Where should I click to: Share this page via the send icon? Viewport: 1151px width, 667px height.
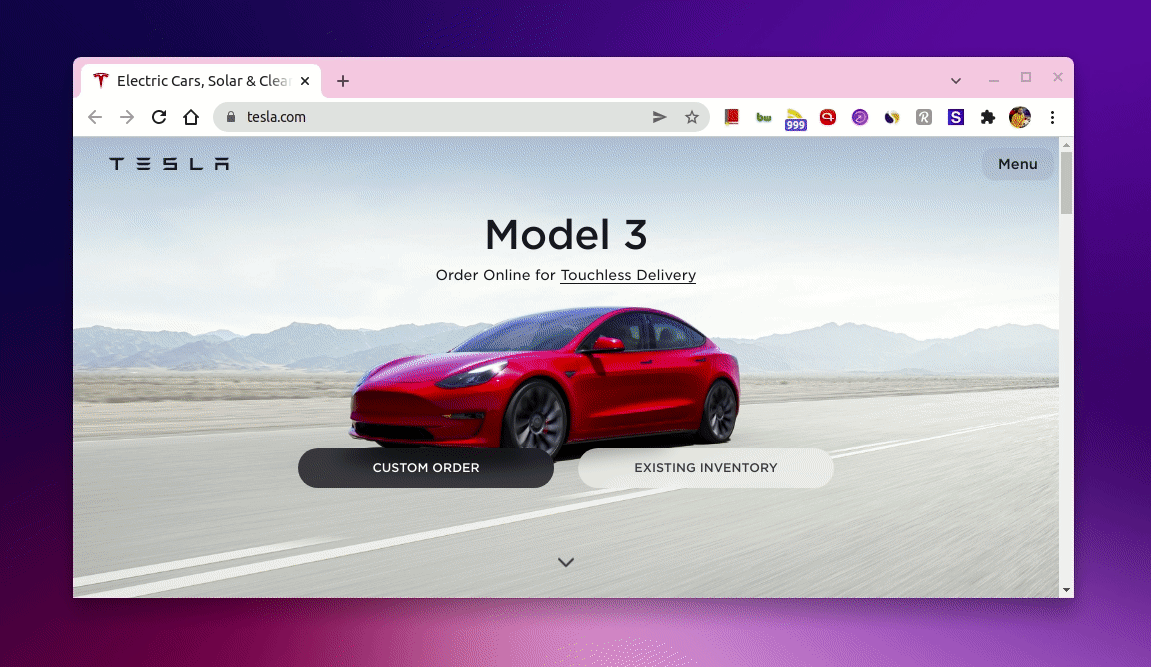(x=659, y=117)
